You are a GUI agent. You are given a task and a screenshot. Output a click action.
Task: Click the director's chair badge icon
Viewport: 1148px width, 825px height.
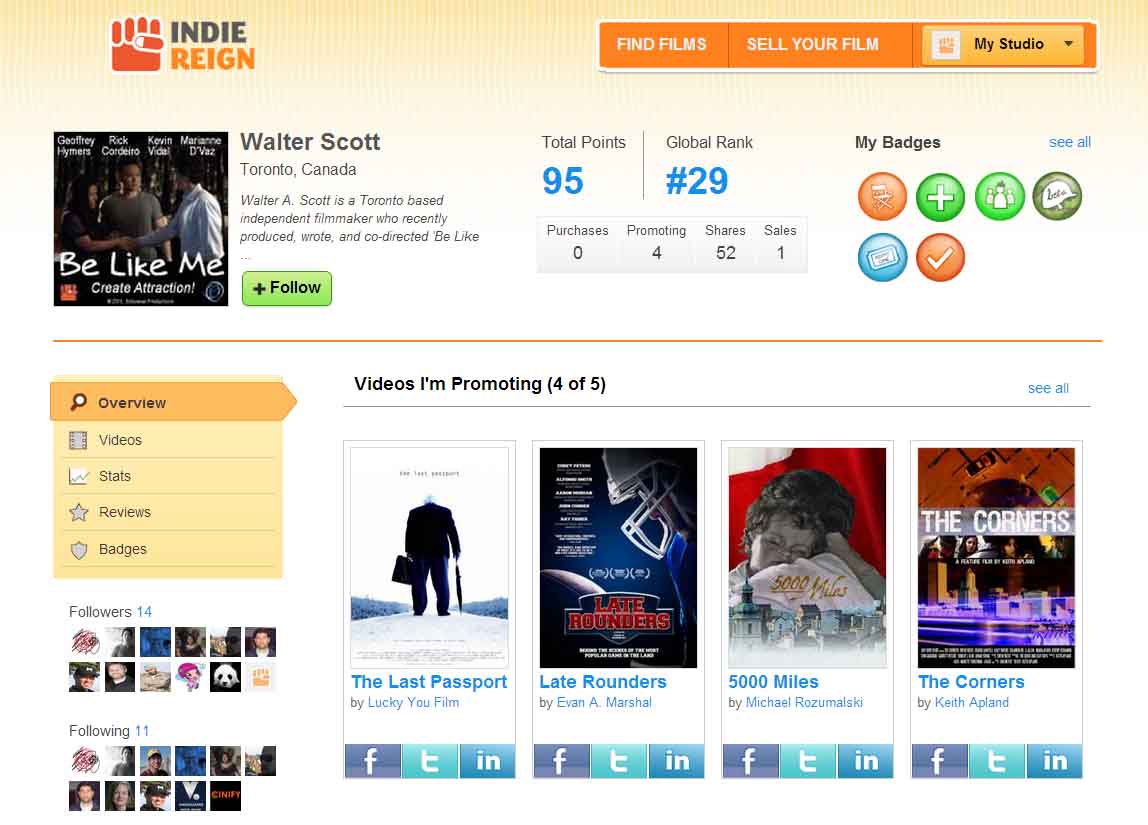tap(882, 197)
